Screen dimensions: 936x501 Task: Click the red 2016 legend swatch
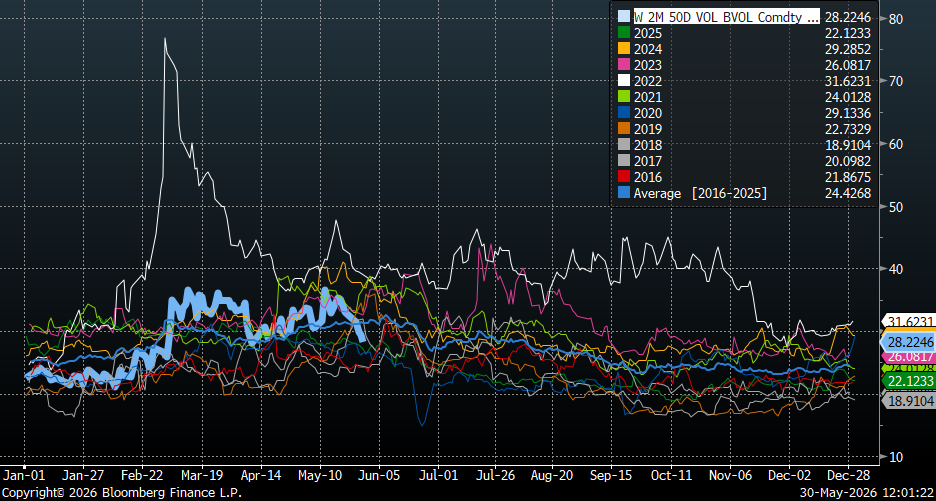(x=623, y=177)
